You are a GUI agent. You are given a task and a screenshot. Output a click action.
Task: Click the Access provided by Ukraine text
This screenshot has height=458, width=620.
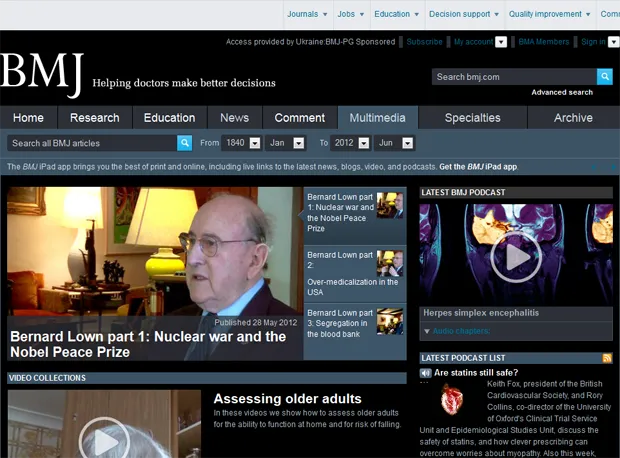[310, 42]
